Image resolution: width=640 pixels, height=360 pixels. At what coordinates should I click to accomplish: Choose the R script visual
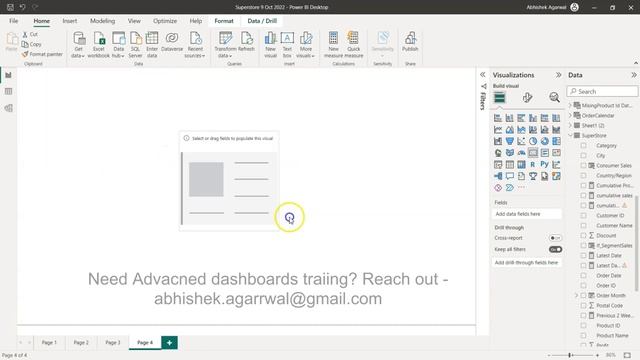(533, 164)
